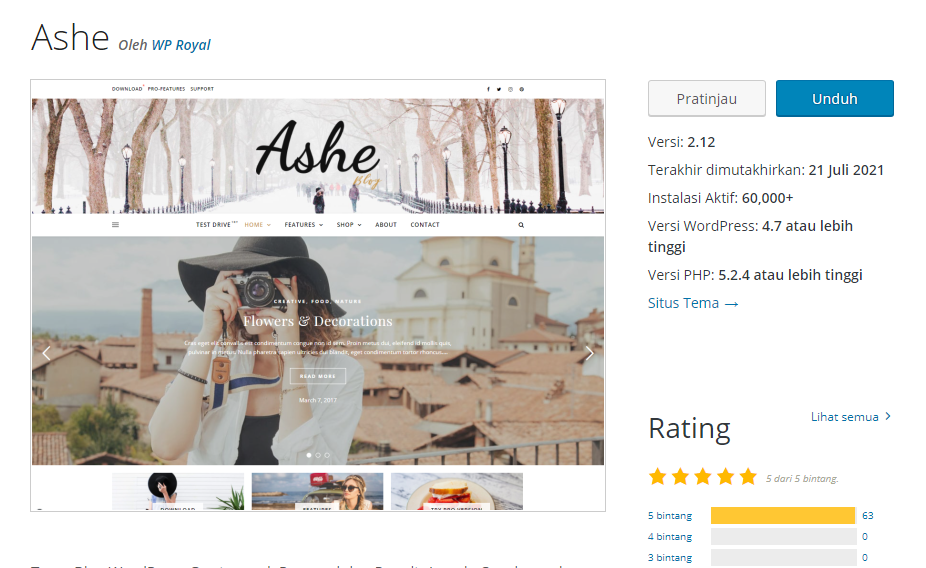Click PRO-FEATURES link in preview top bar
This screenshot has width=926, height=568.
click(x=167, y=89)
